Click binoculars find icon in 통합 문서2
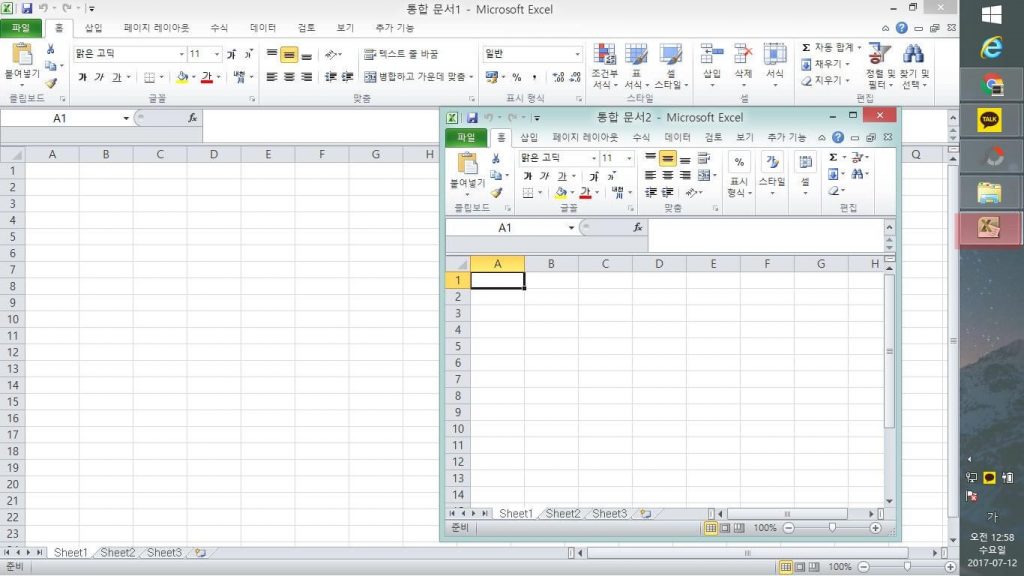 point(857,174)
